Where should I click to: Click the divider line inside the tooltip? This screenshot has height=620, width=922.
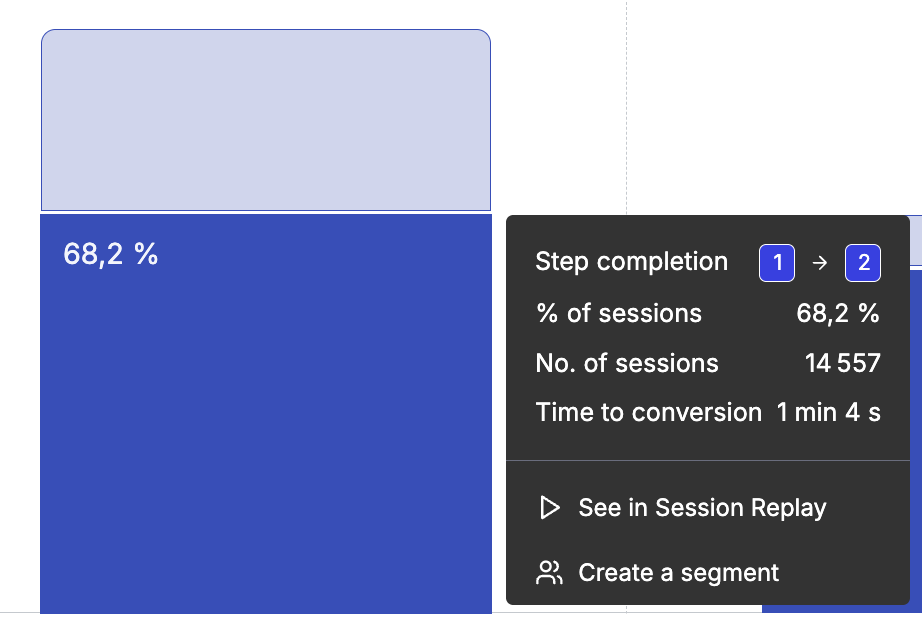click(708, 461)
